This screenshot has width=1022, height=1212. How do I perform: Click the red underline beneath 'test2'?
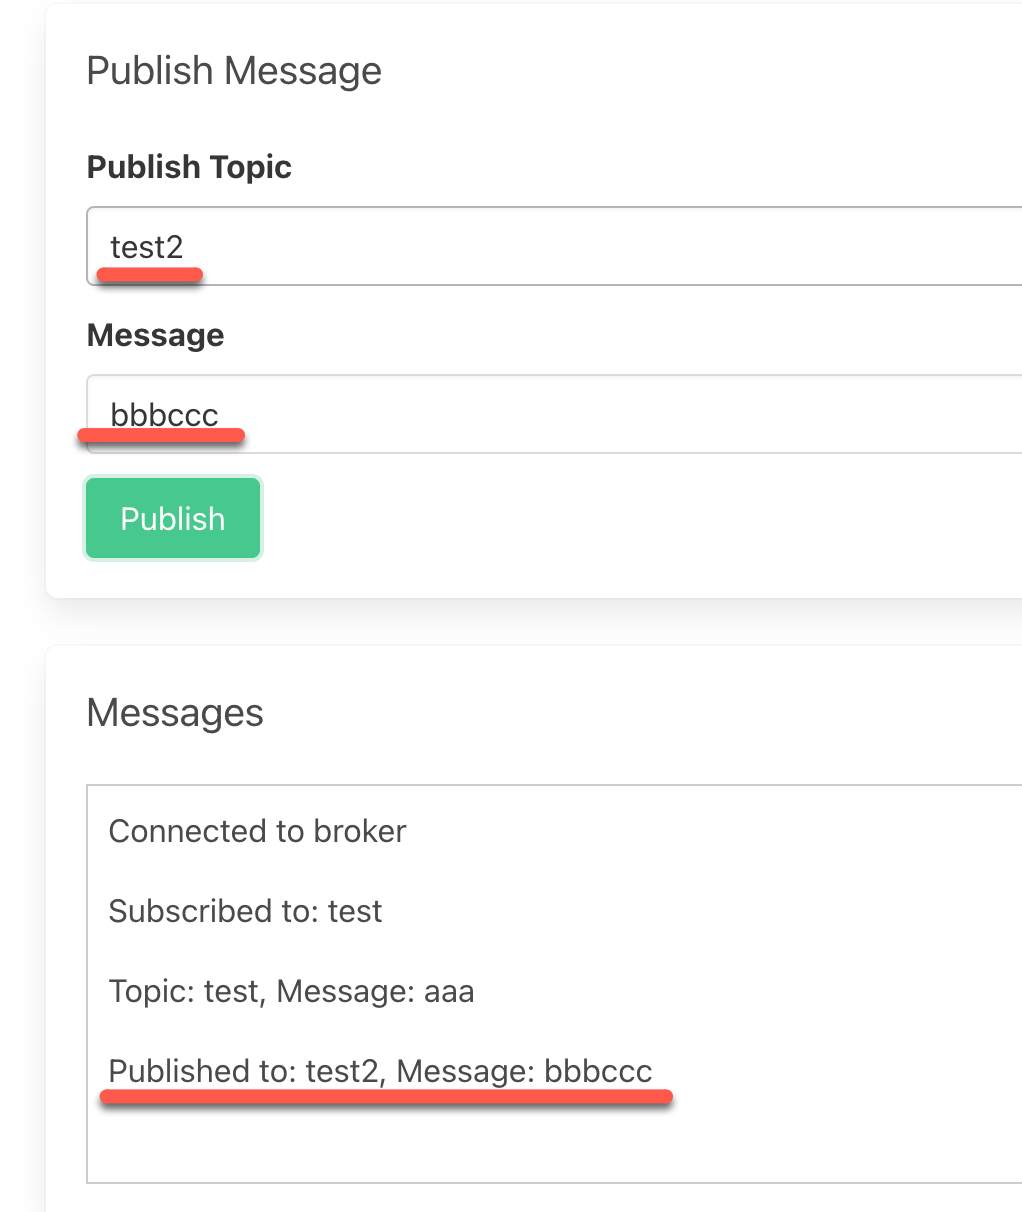pos(150,274)
